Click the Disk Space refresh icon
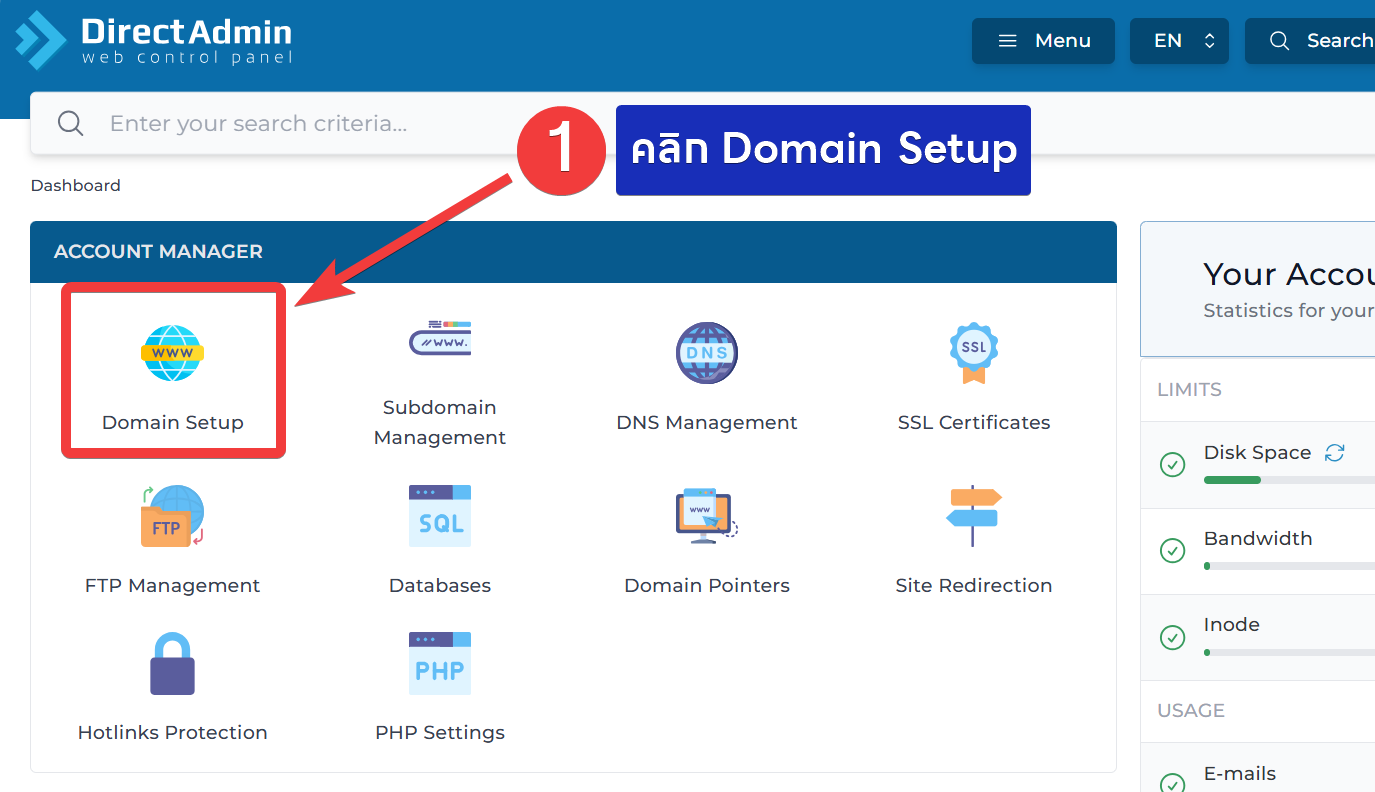This screenshot has width=1375, height=792. click(x=1334, y=453)
